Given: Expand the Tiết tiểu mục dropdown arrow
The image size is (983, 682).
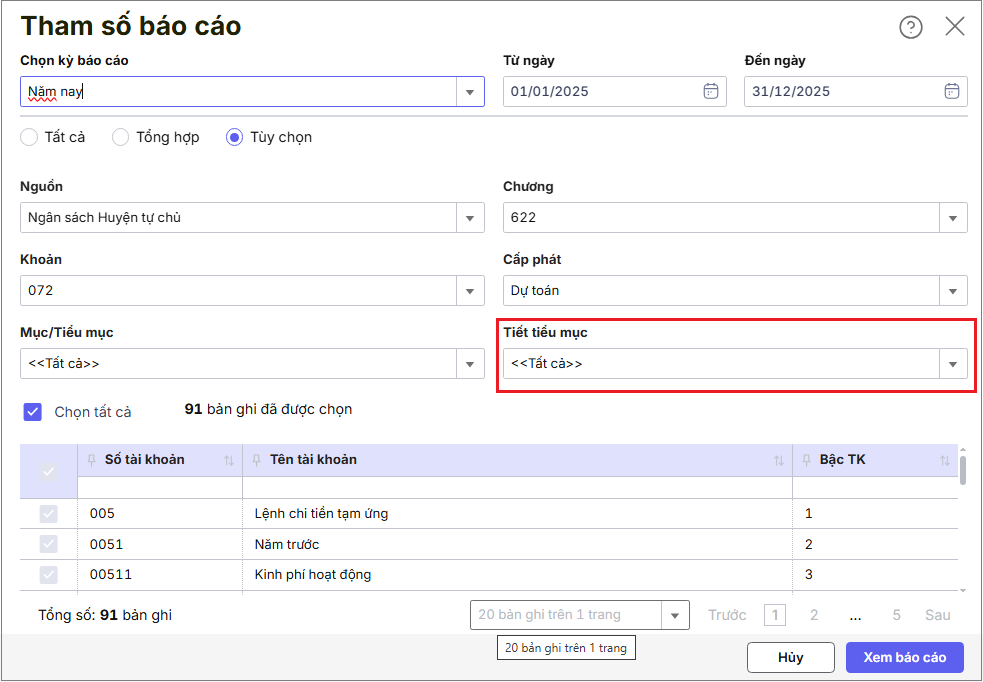Looking at the screenshot, I should [x=953, y=364].
